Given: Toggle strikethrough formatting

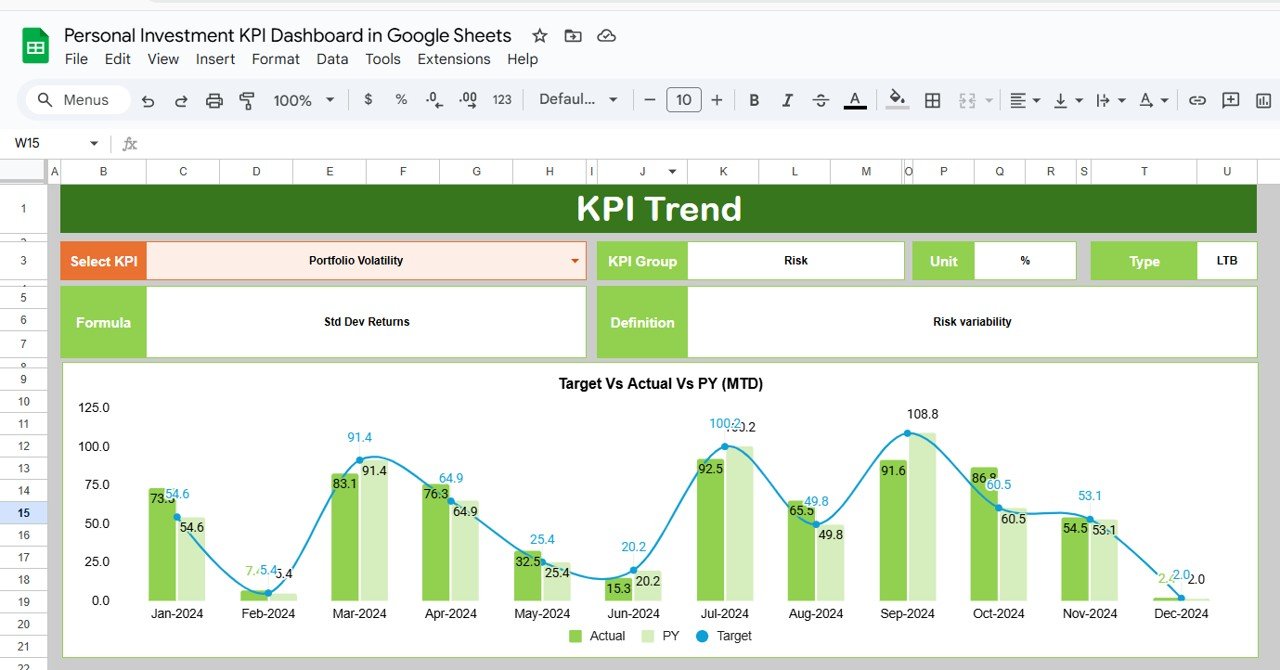Looking at the screenshot, I should tap(820, 100).
